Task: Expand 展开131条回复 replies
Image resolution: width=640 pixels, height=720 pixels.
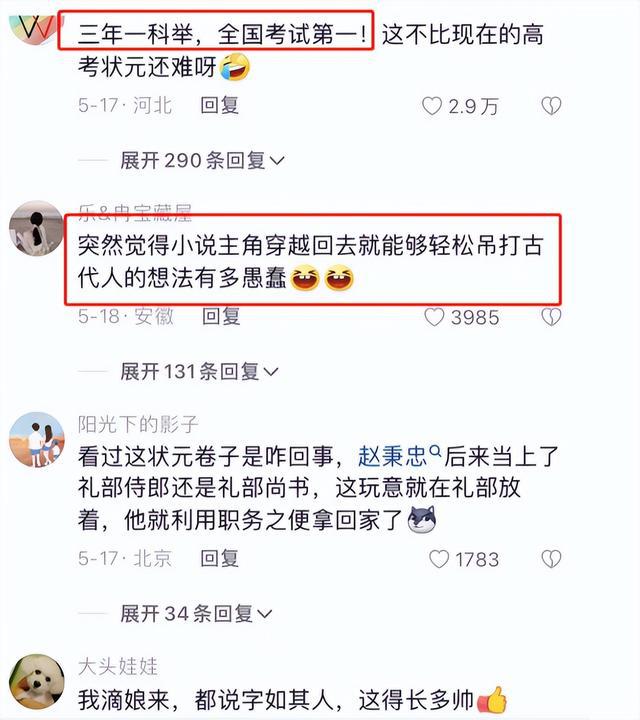Action: 199,371
